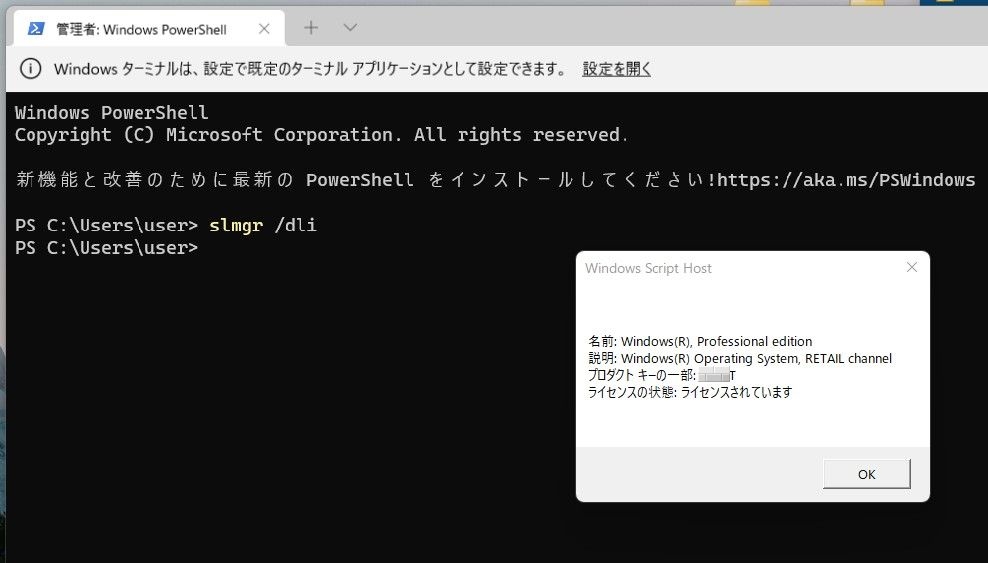The image size is (988, 563).
Task: Click the terminal default app notification message text
Action: pyautogui.click(x=310, y=69)
